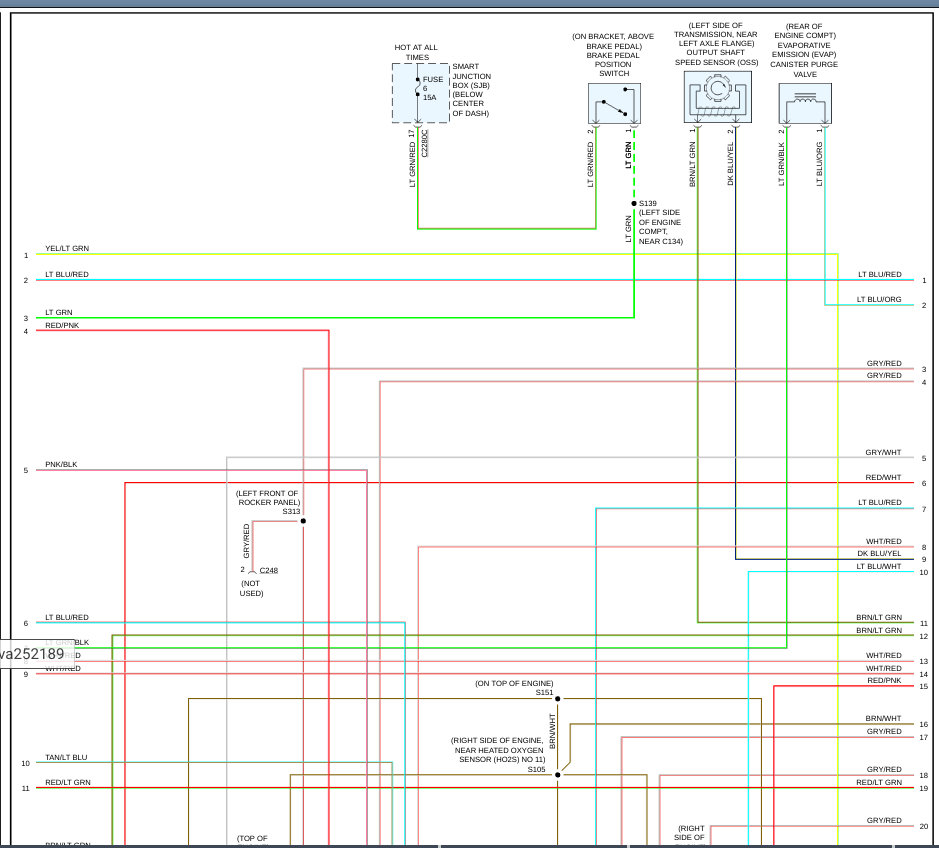
Task: Select the Smart Junction Box description text
Action: [x=471, y=89]
